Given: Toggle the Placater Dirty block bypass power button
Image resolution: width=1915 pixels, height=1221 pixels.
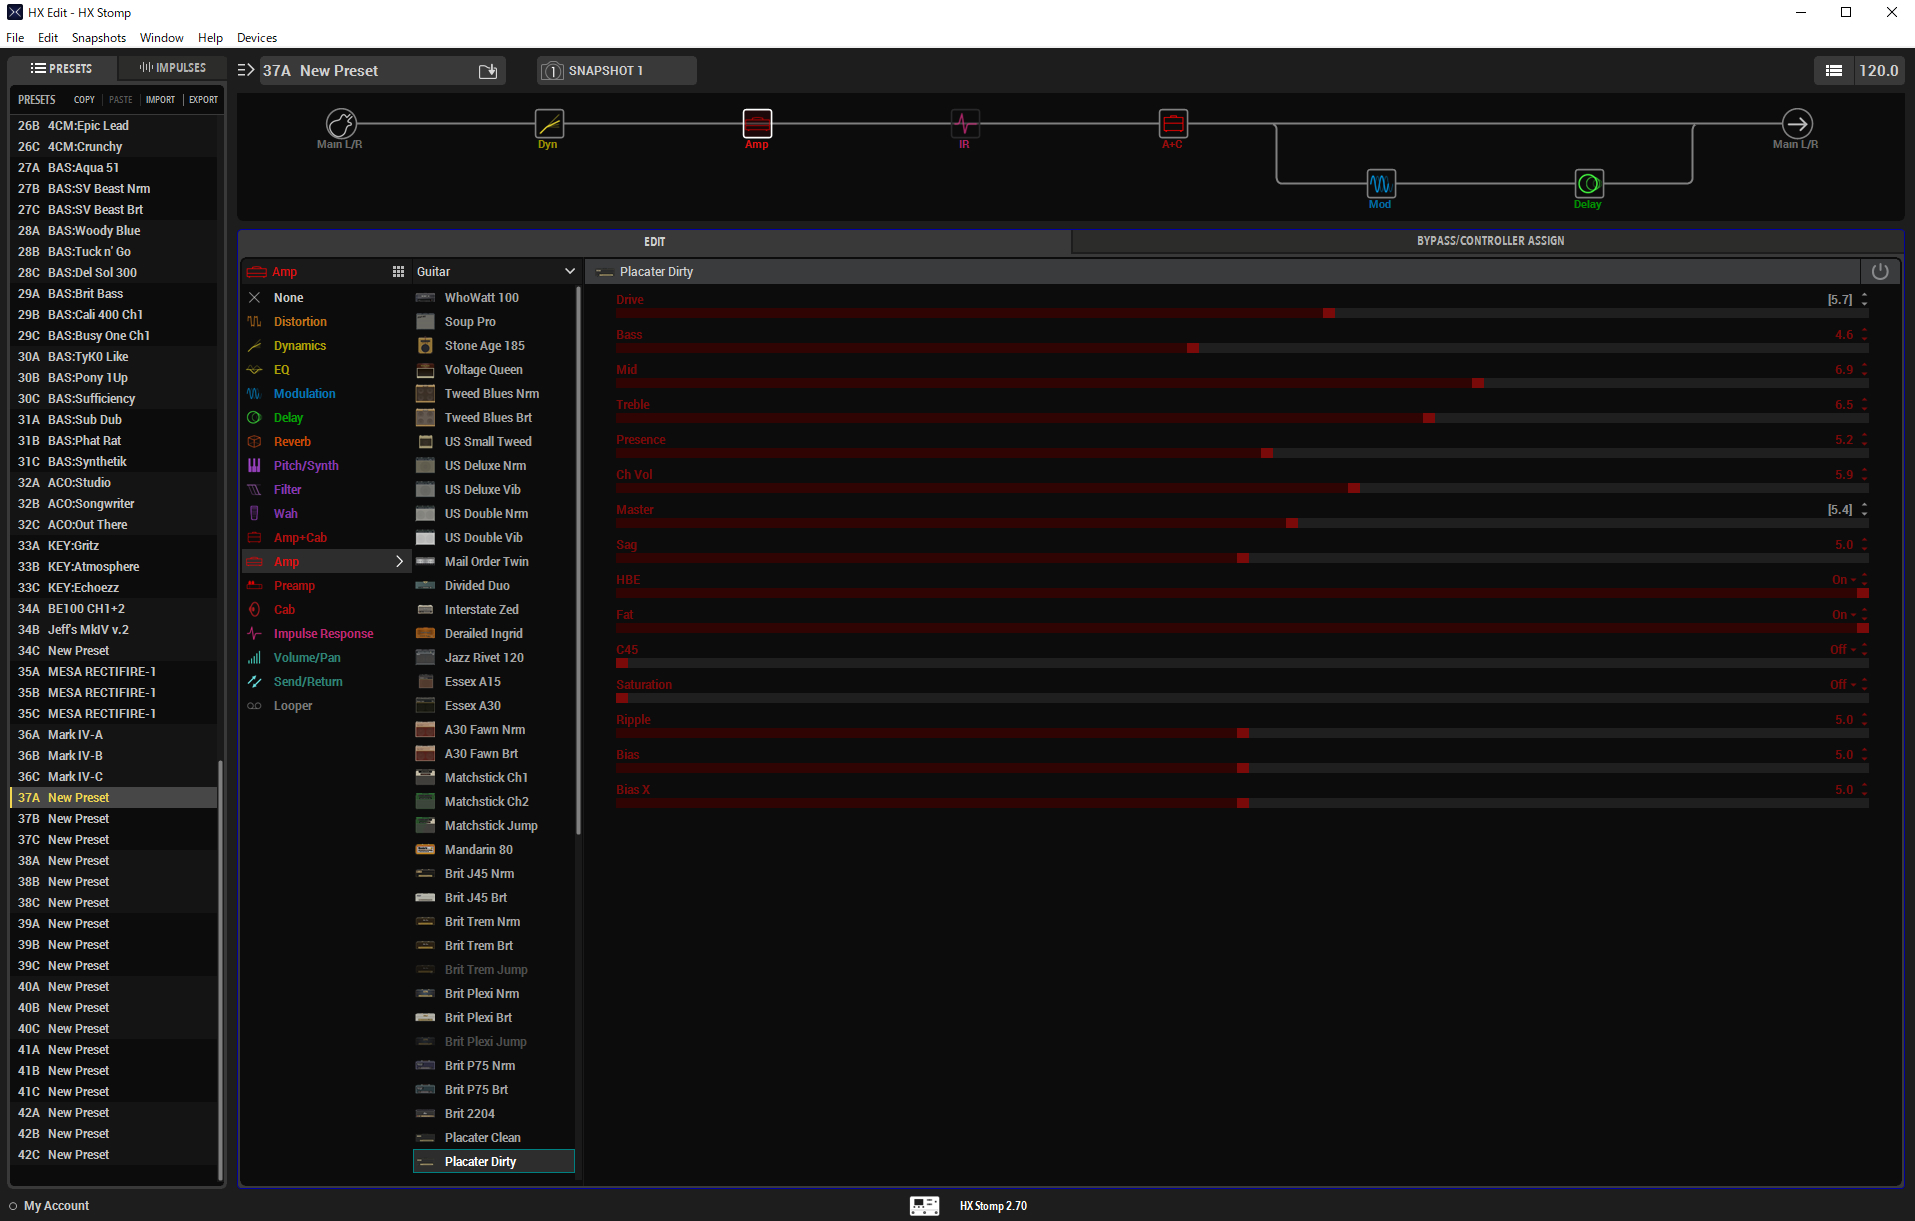Looking at the screenshot, I should click(1880, 272).
